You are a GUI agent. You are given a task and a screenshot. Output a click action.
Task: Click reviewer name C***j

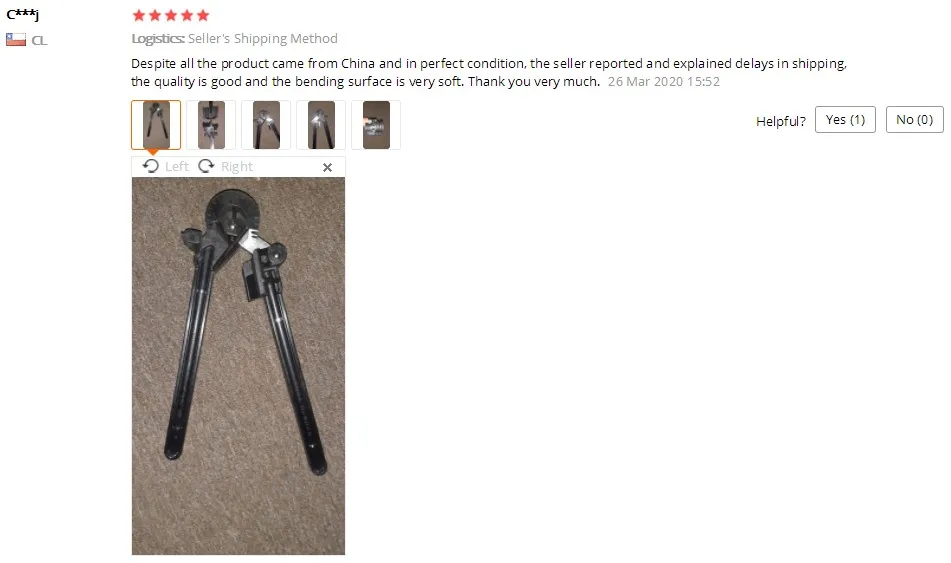tap(22, 14)
